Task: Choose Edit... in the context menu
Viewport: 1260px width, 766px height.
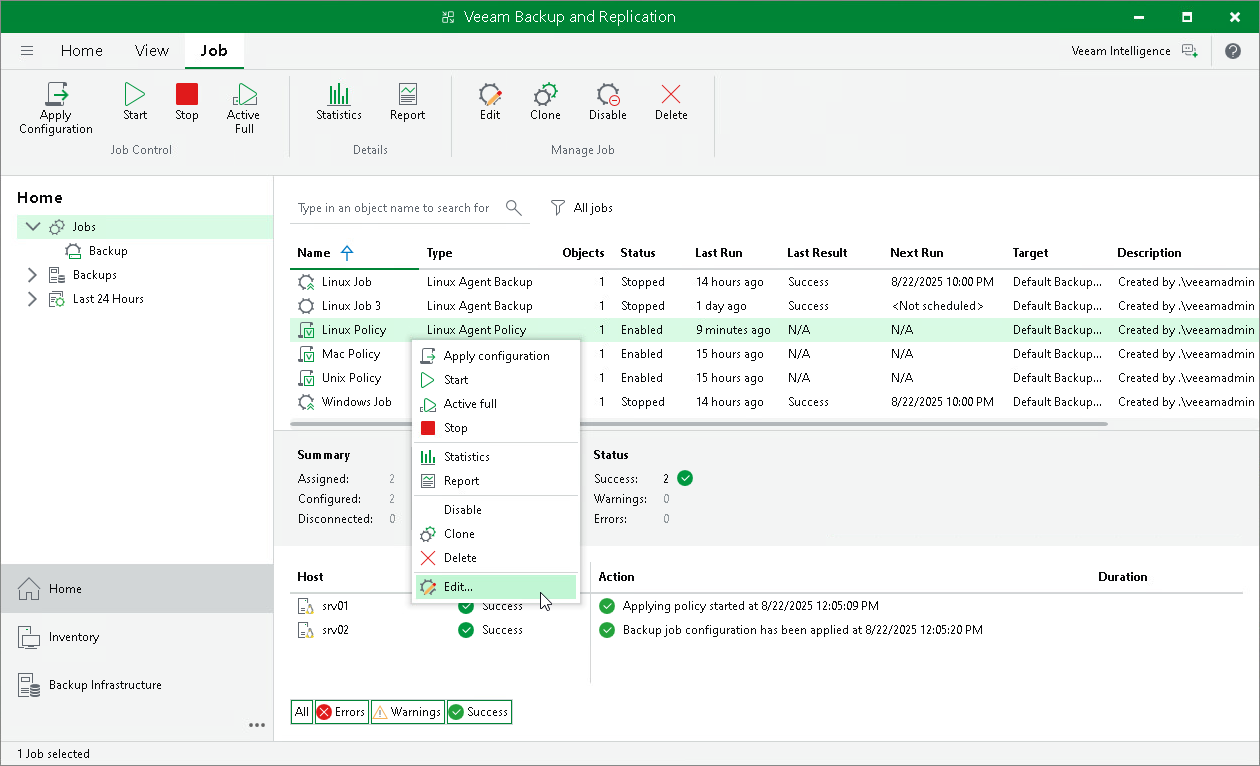Action: (496, 587)
